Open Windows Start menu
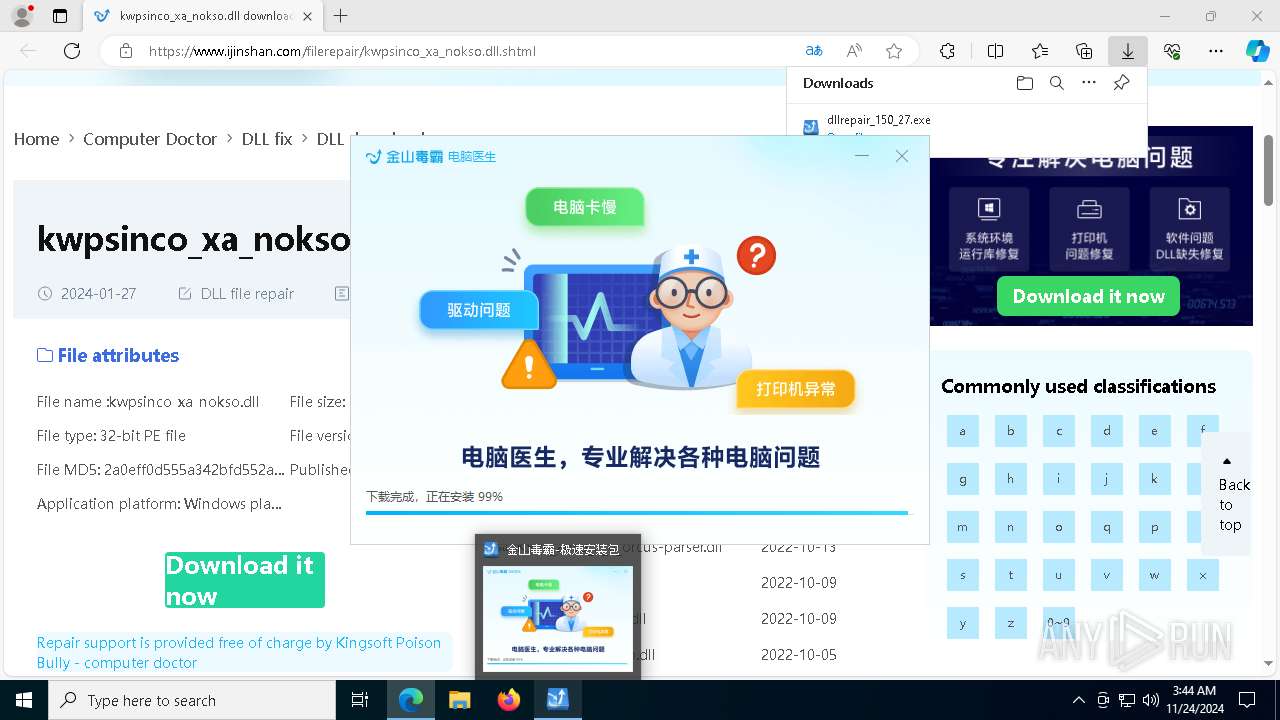 pos(23,700)
